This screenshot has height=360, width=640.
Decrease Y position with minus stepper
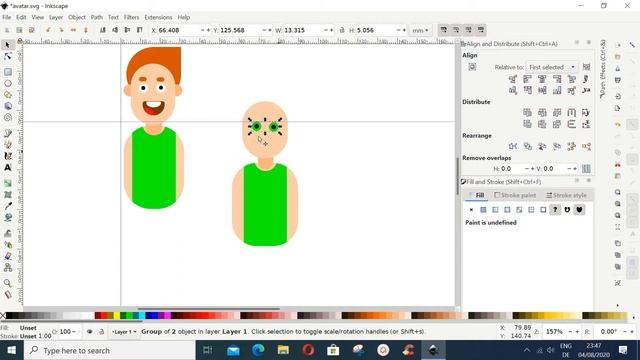(264, 30)
